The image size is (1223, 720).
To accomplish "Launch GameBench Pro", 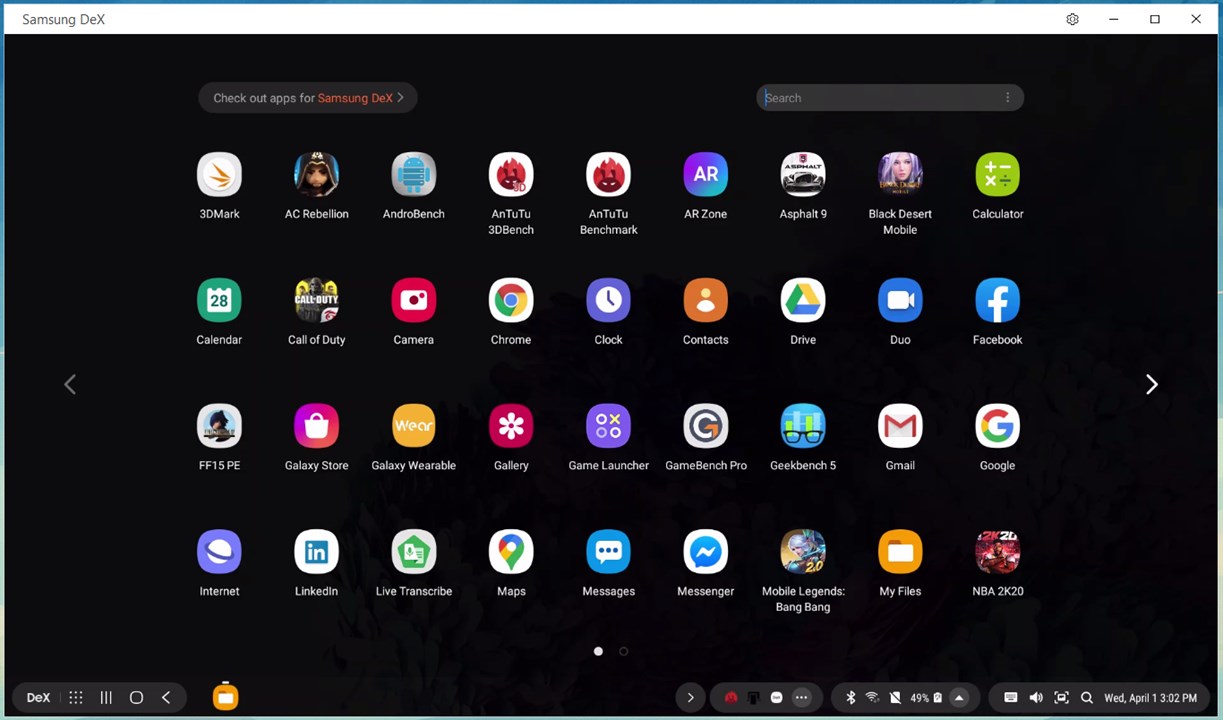I will pos(706,426).
